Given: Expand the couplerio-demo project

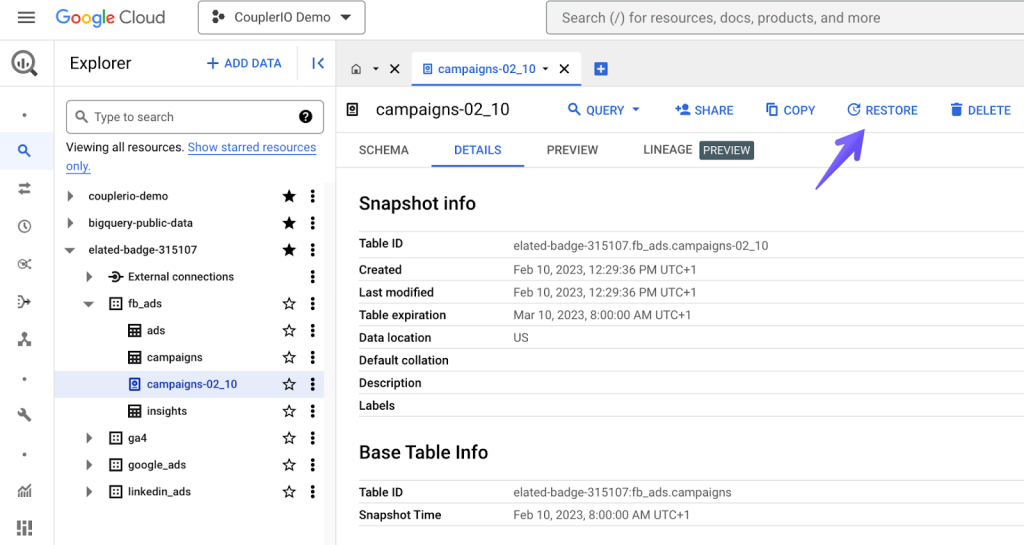Looking at the screenshot, I should (71, 196).
